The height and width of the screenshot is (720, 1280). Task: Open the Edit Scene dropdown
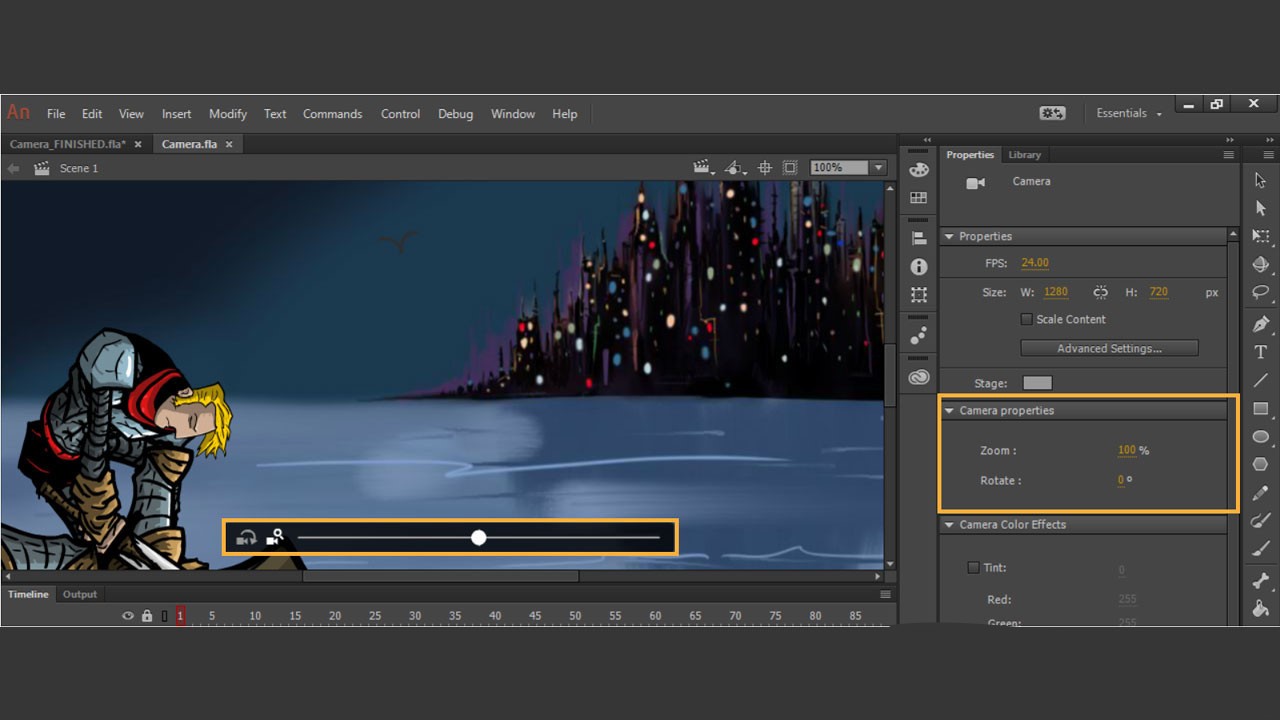(705, 168)
